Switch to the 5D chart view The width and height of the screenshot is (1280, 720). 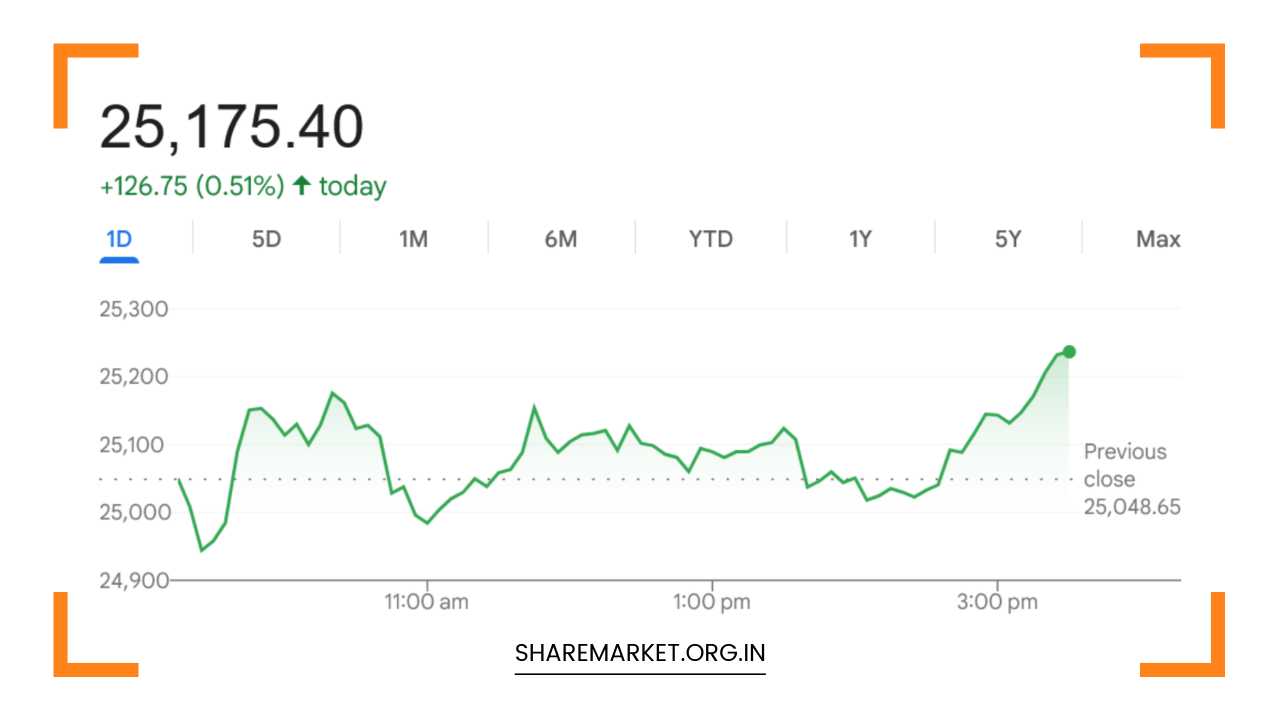click(x=266, y=238)
